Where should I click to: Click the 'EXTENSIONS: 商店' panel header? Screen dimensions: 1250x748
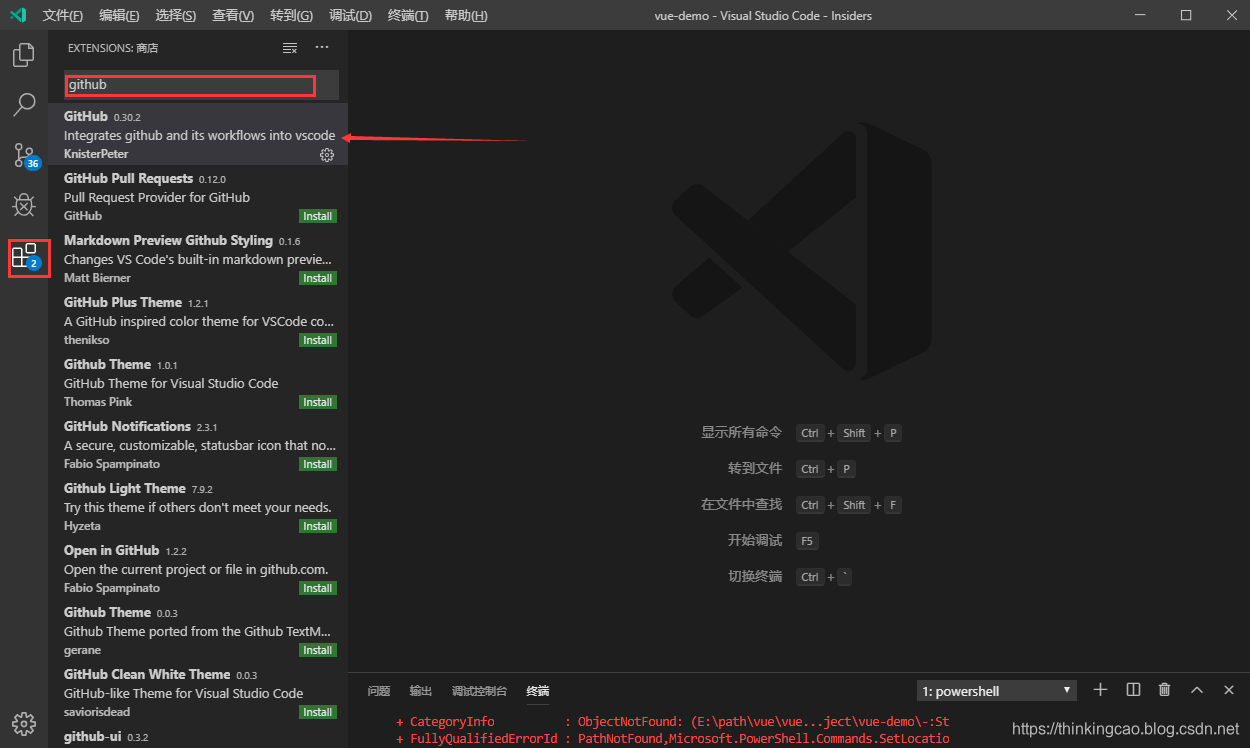(113, 48)
